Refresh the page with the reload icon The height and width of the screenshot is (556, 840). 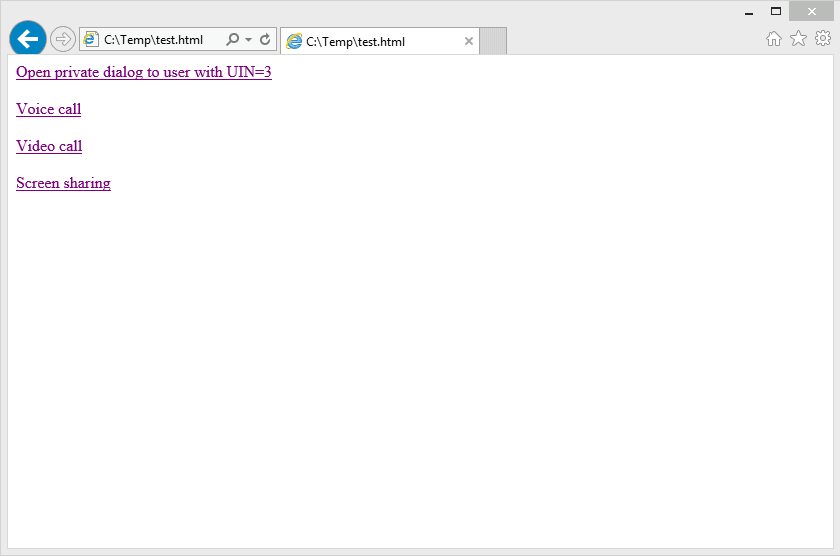click(x=265, y=40)
